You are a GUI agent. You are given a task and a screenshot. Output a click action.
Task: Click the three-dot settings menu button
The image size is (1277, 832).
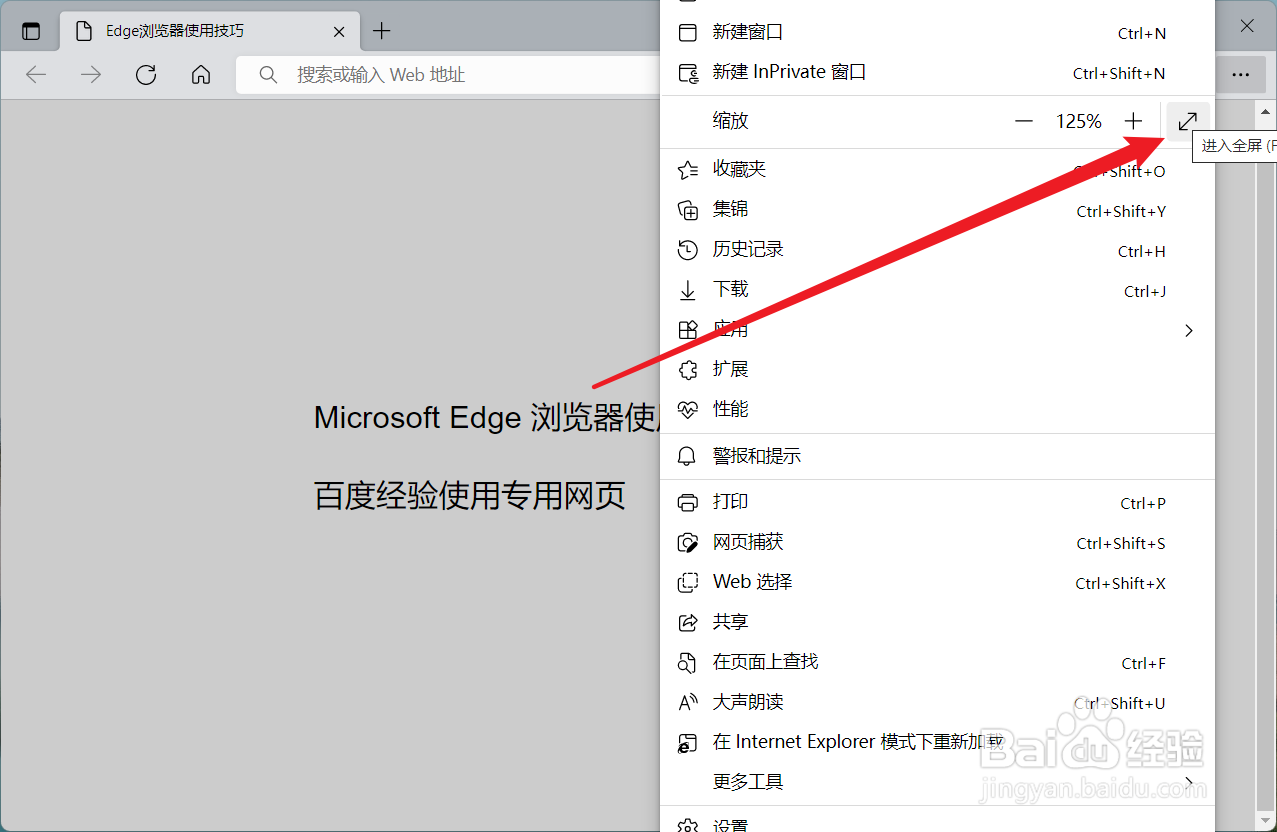1240,75
